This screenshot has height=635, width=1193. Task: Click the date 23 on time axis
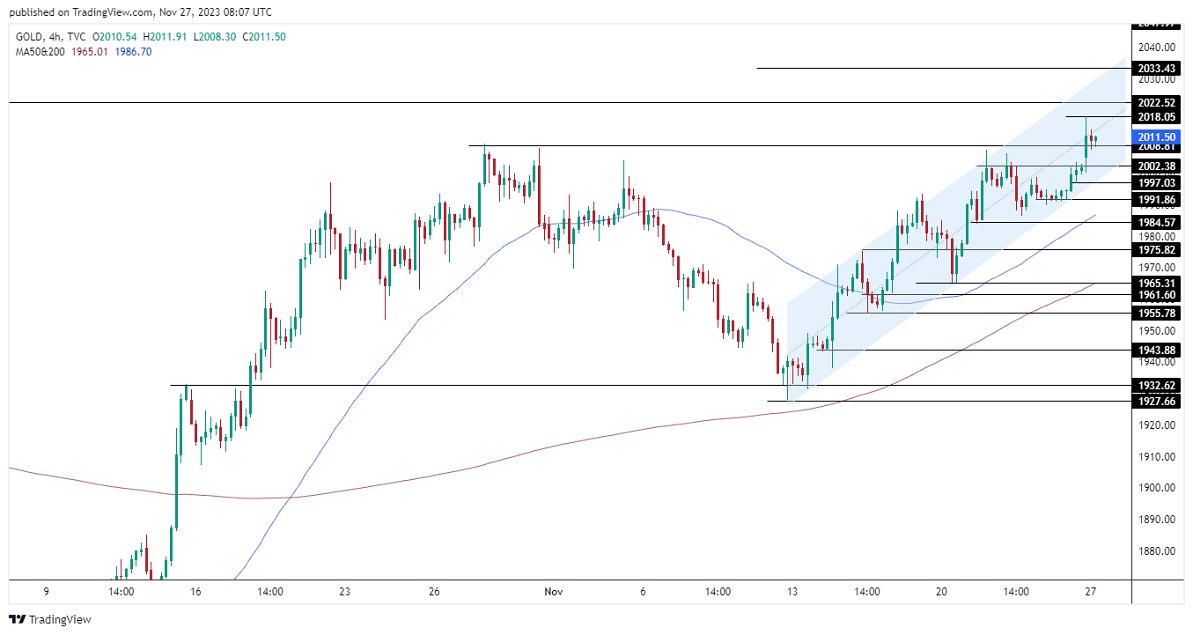[345, 592]
